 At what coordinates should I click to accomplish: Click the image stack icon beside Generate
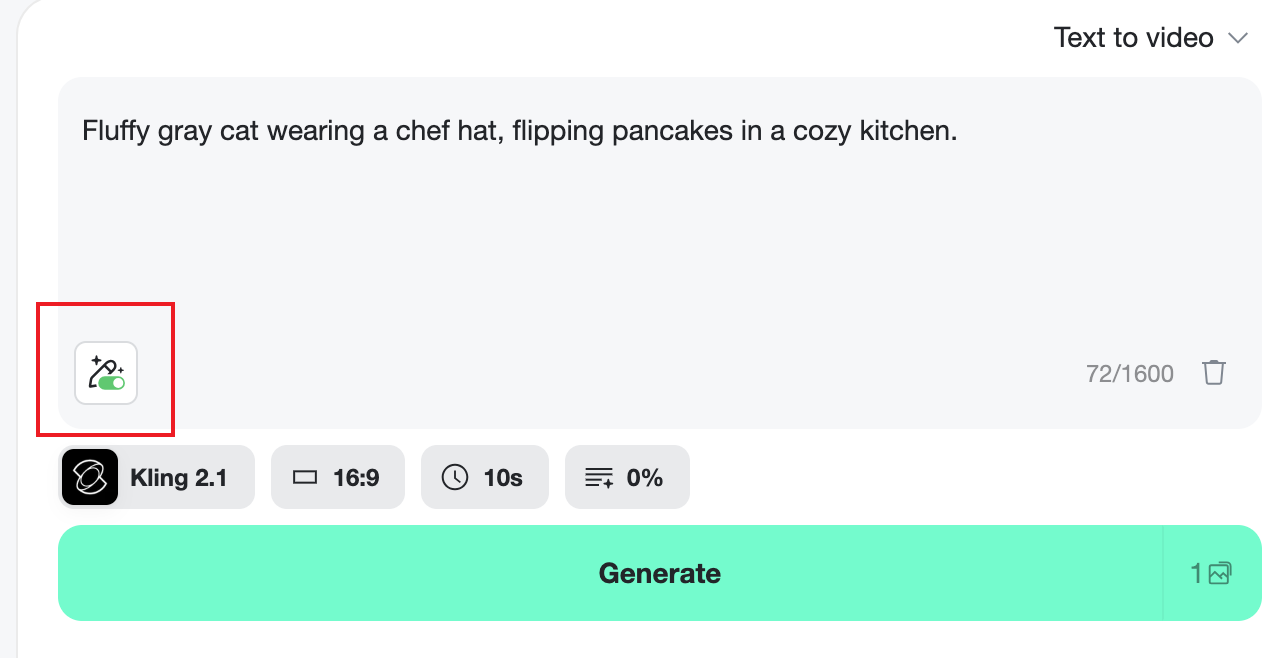point(1220,574)
